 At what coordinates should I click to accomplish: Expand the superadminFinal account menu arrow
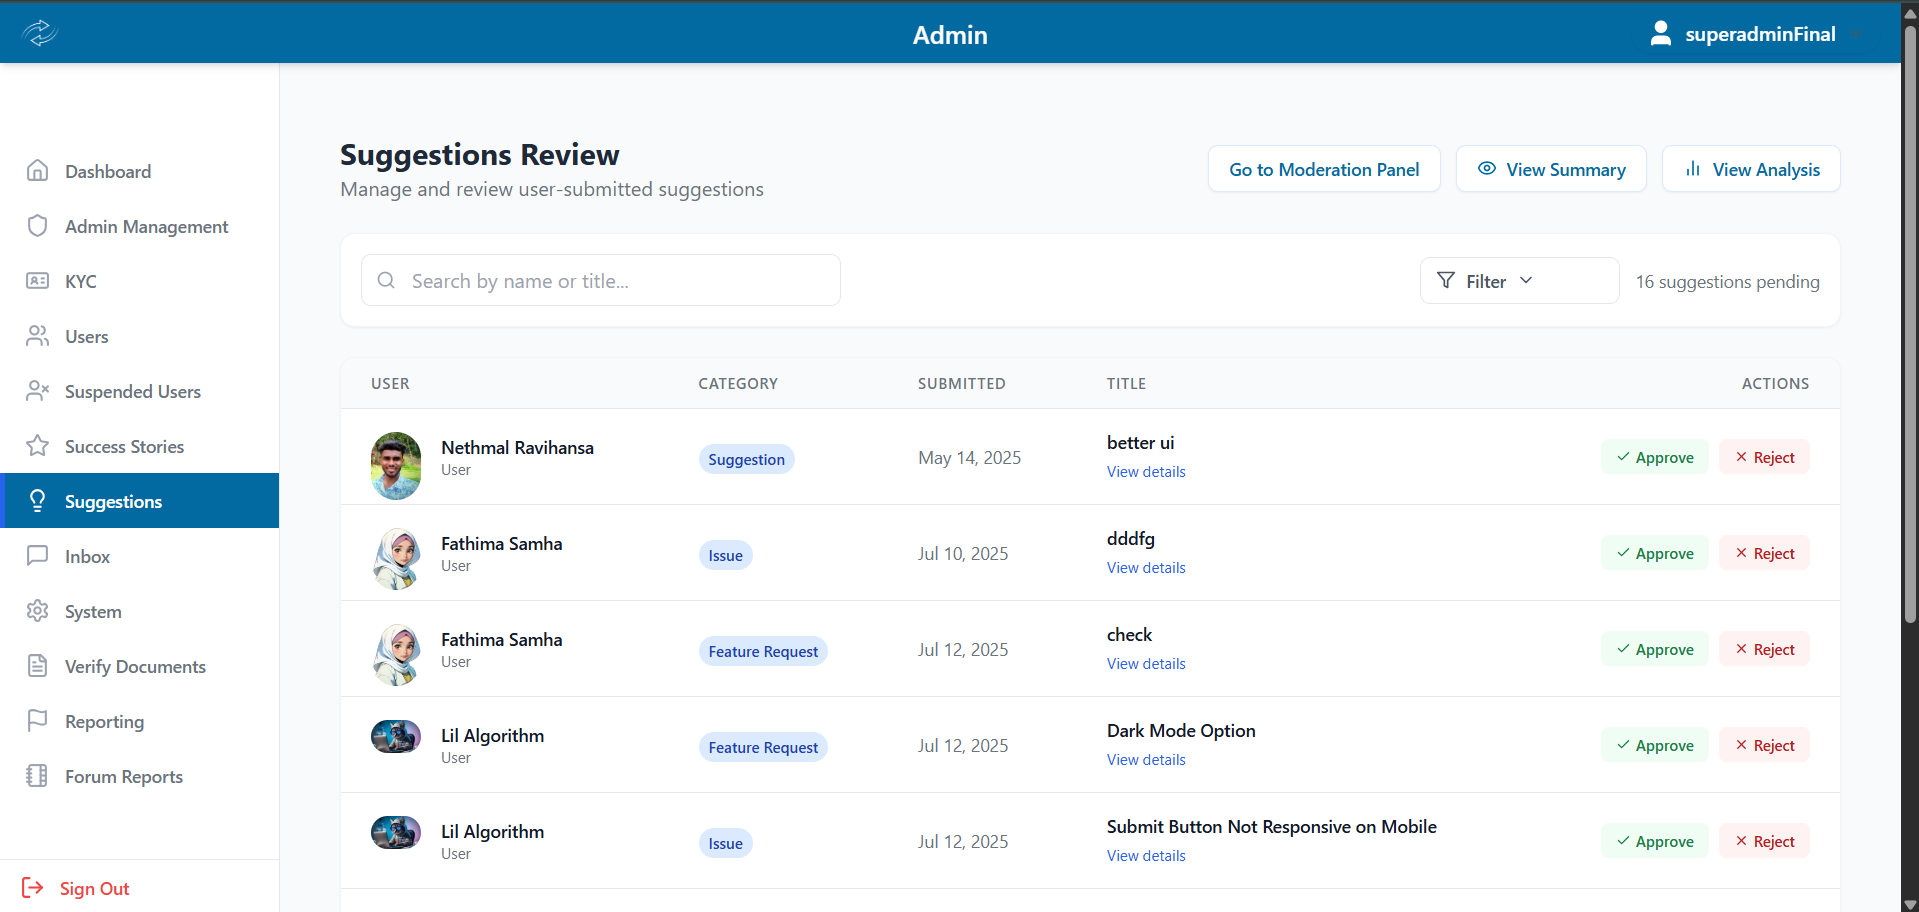coord(1856,35)
